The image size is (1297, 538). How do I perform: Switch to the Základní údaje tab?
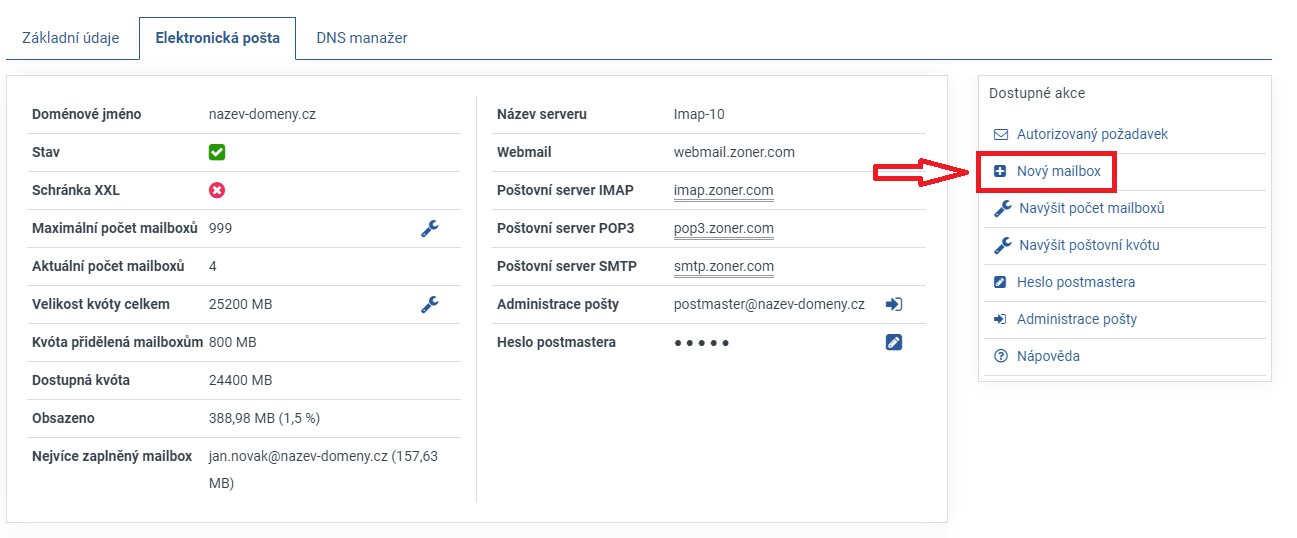point(71,38)
